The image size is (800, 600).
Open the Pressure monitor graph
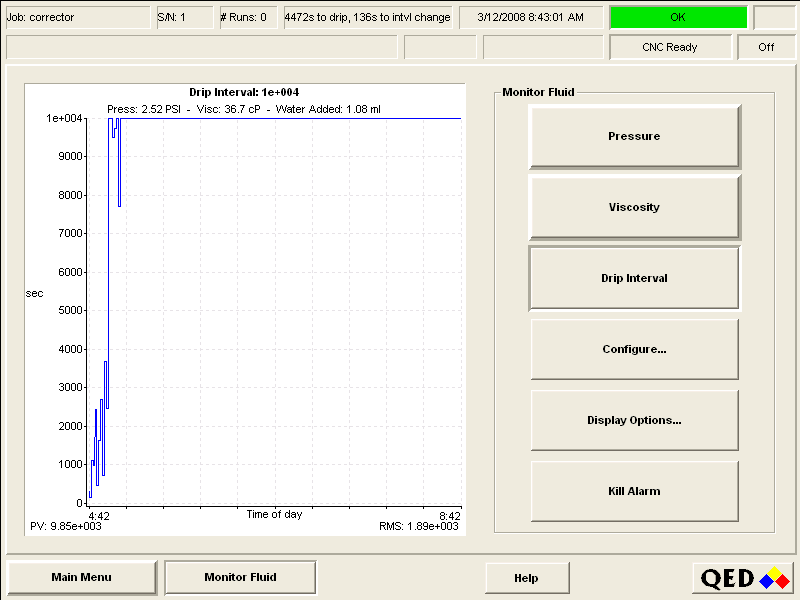click(x=634, y=136)
